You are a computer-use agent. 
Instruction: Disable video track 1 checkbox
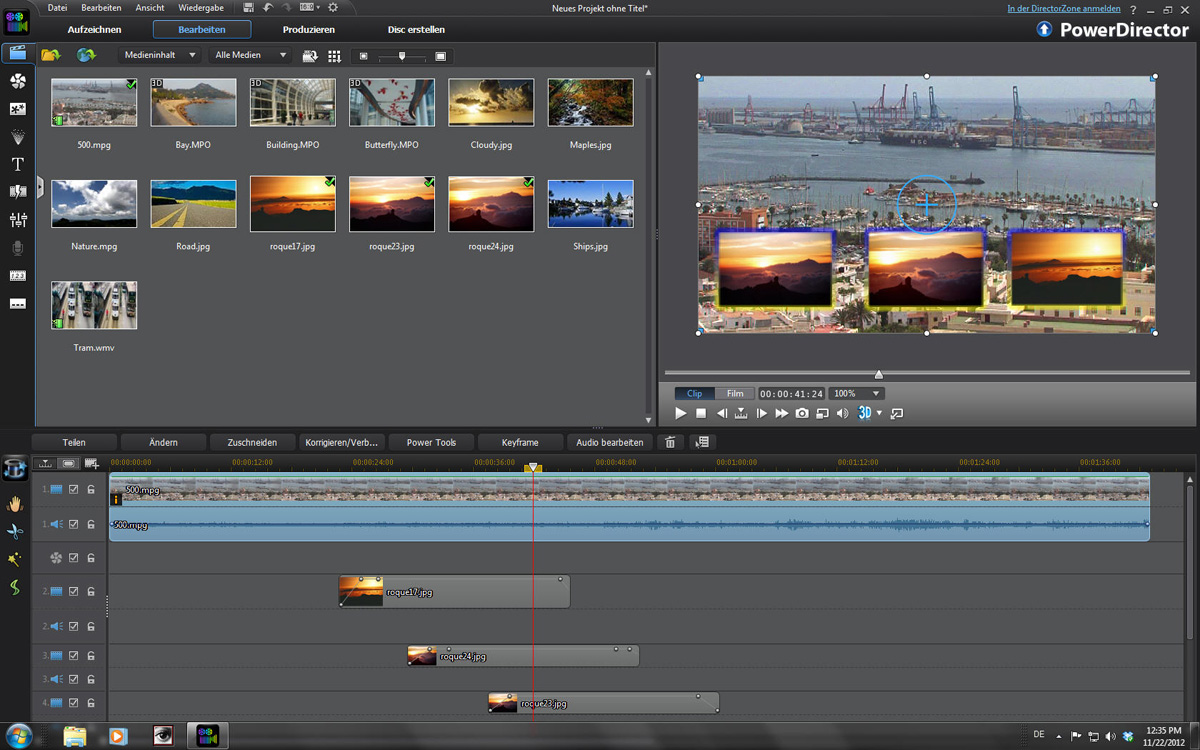(73, 489)
